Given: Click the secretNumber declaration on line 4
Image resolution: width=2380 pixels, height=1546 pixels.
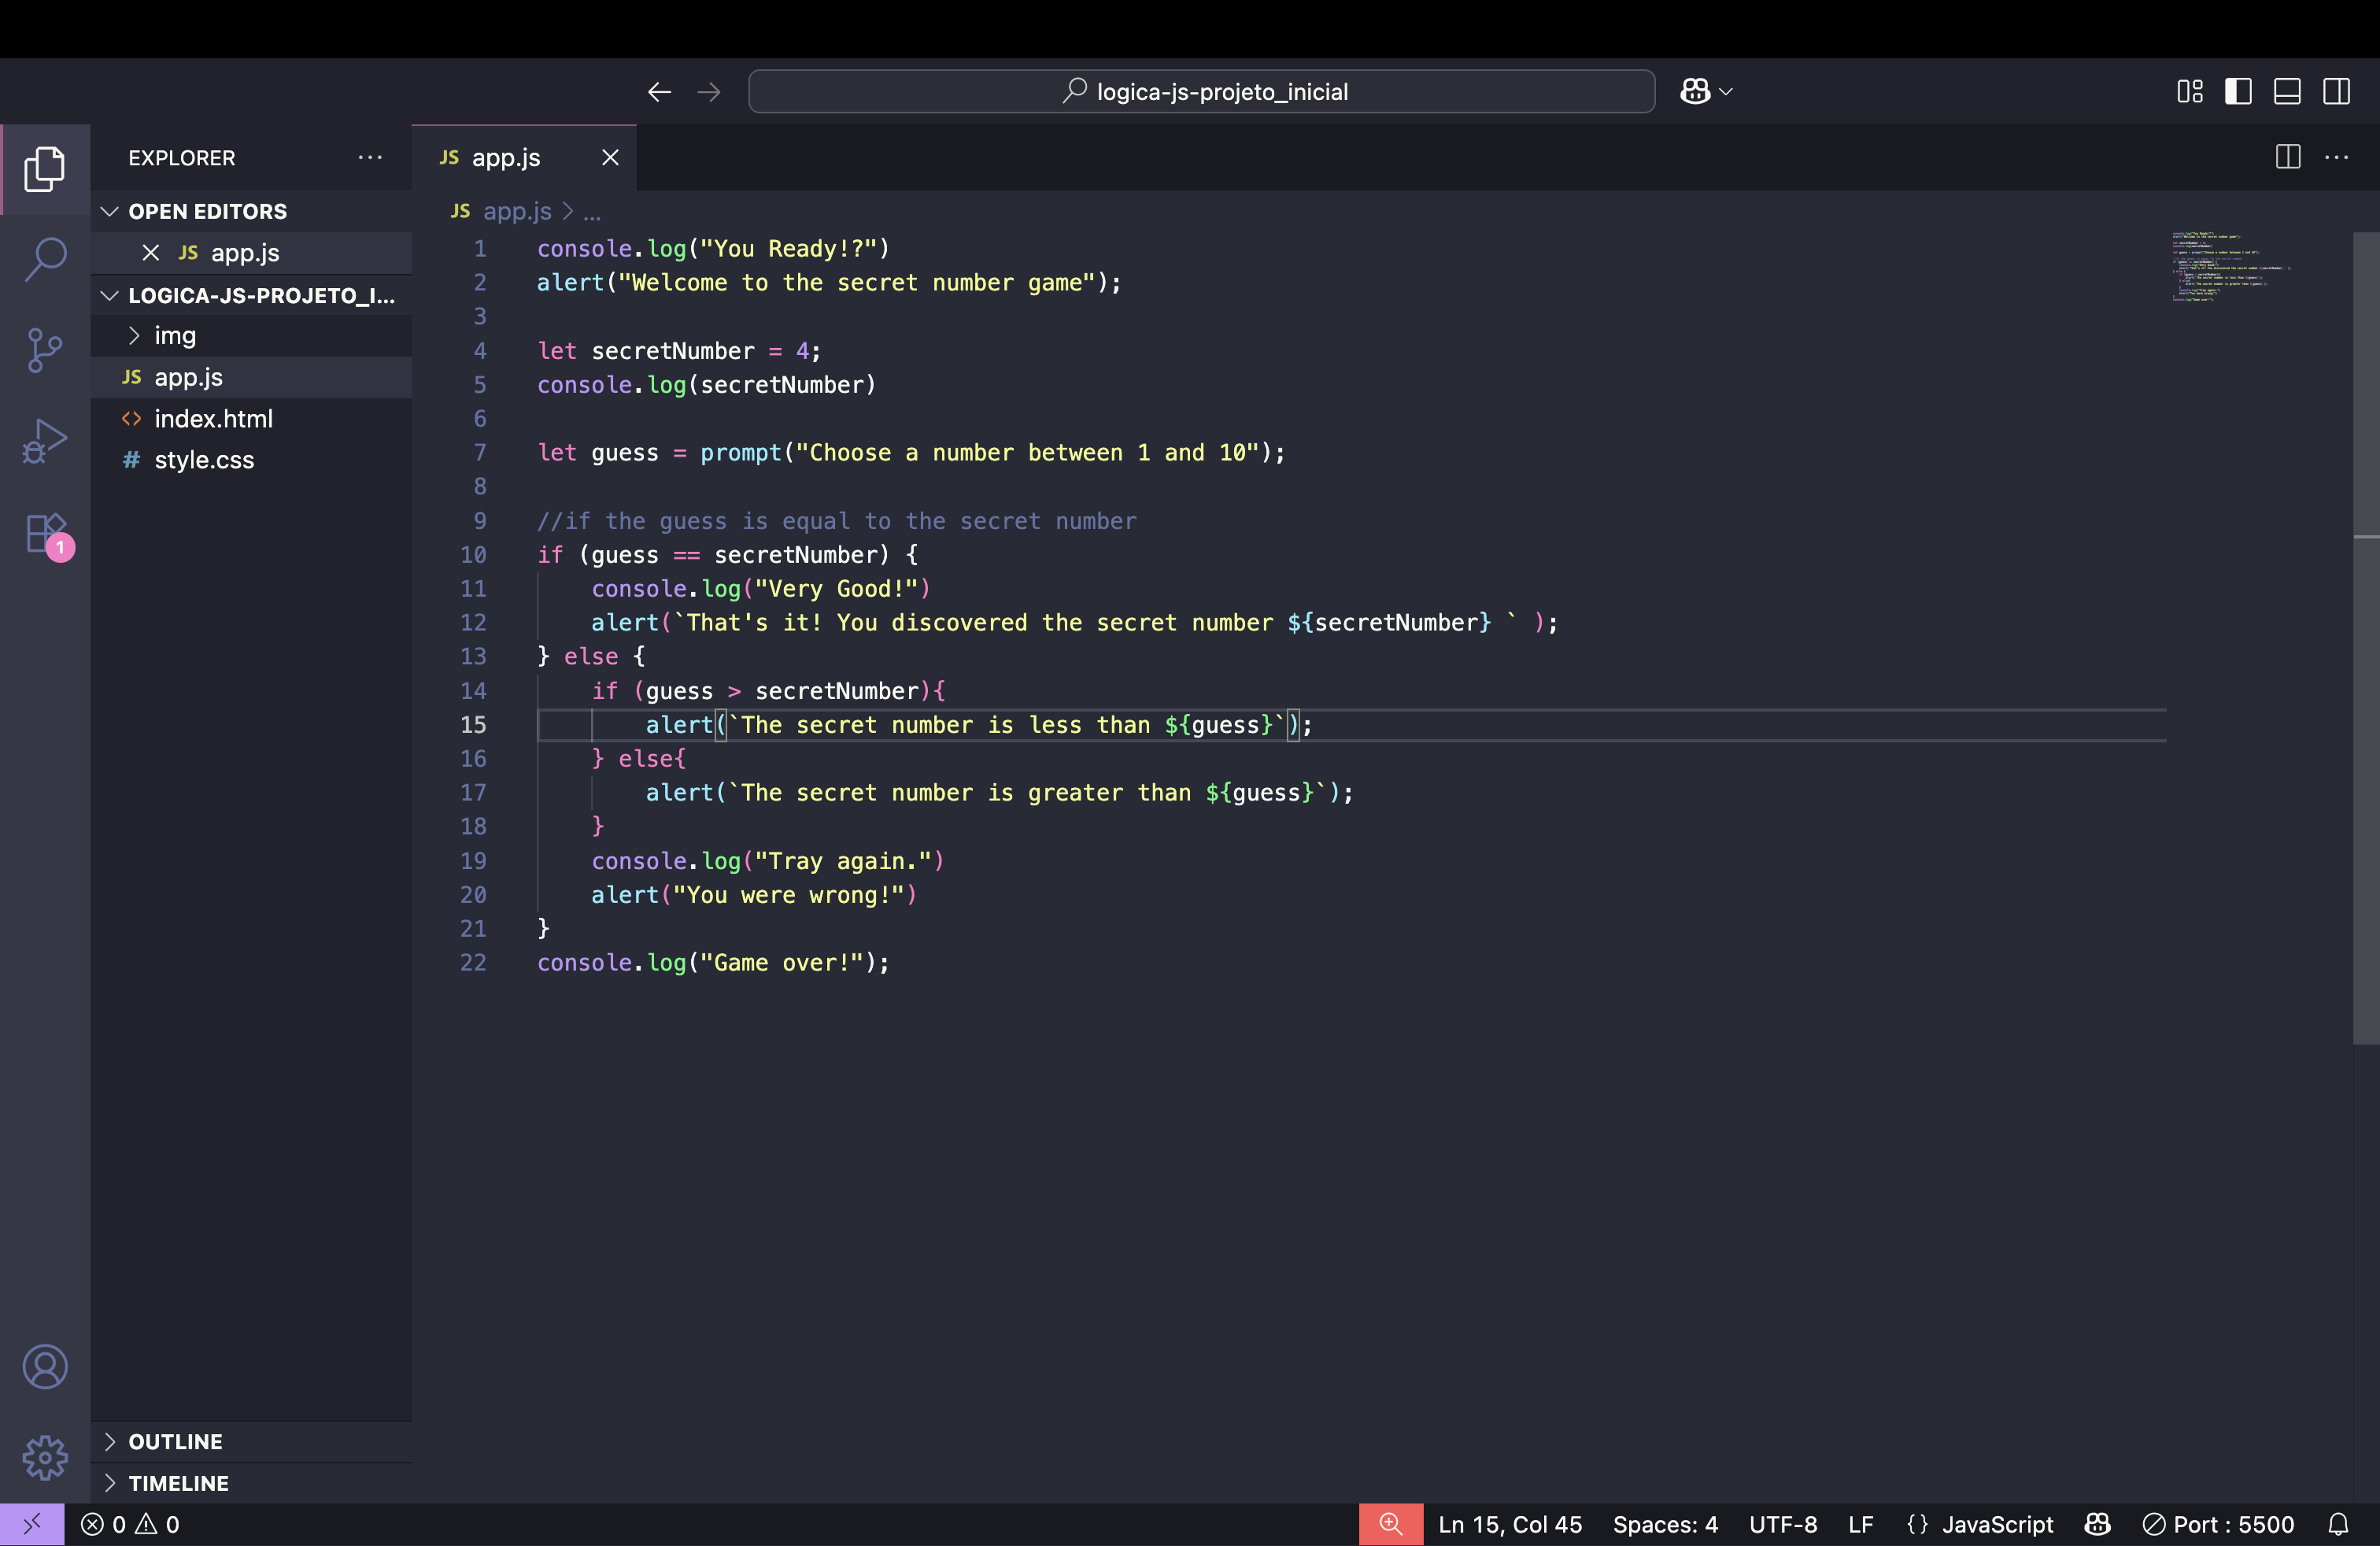Looking at the screenshot, I should pyautogui.click(x=673, y=350).
